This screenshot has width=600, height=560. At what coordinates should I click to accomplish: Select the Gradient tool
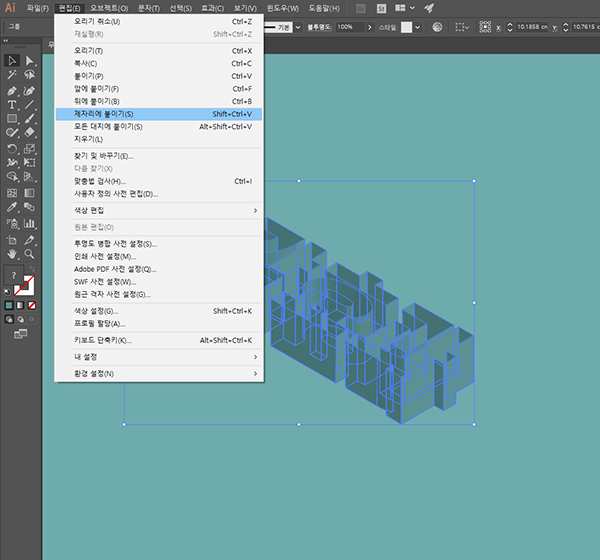29,193
